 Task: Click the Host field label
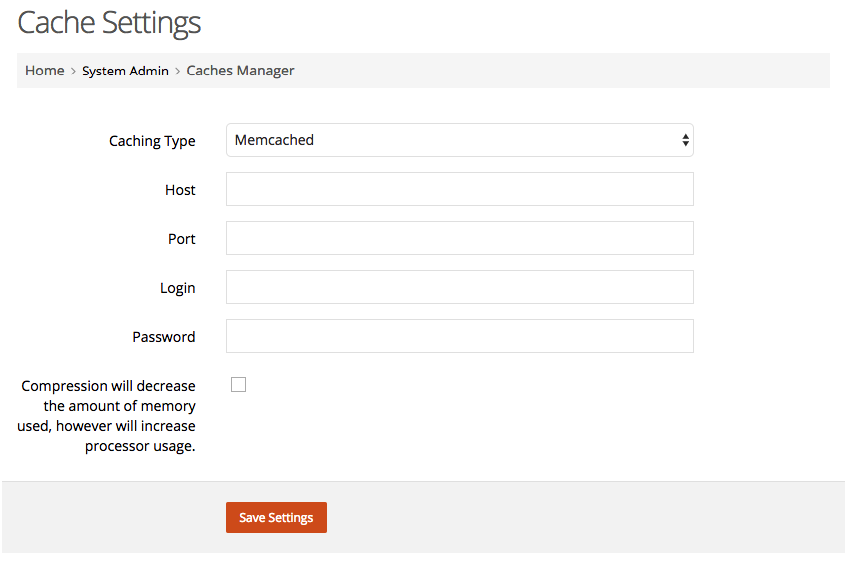coord(180,190)
